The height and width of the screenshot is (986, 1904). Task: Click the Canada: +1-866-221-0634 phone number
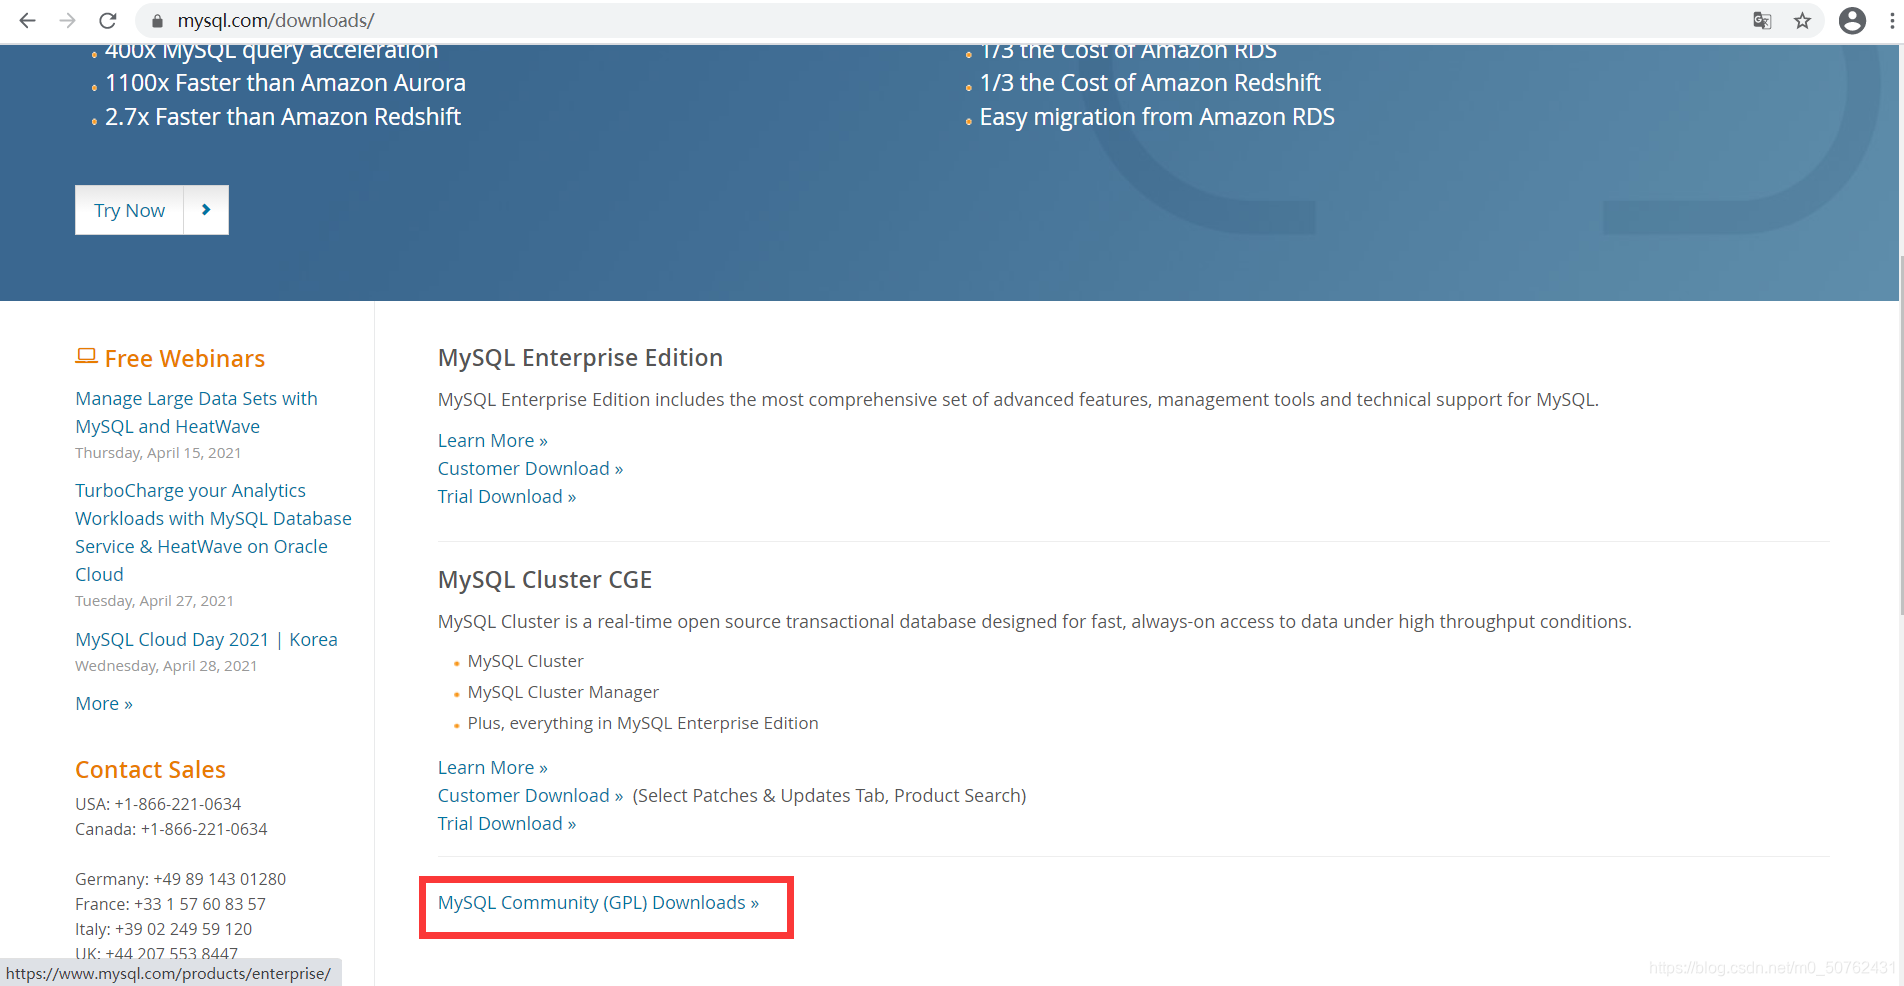coord(171,829)
